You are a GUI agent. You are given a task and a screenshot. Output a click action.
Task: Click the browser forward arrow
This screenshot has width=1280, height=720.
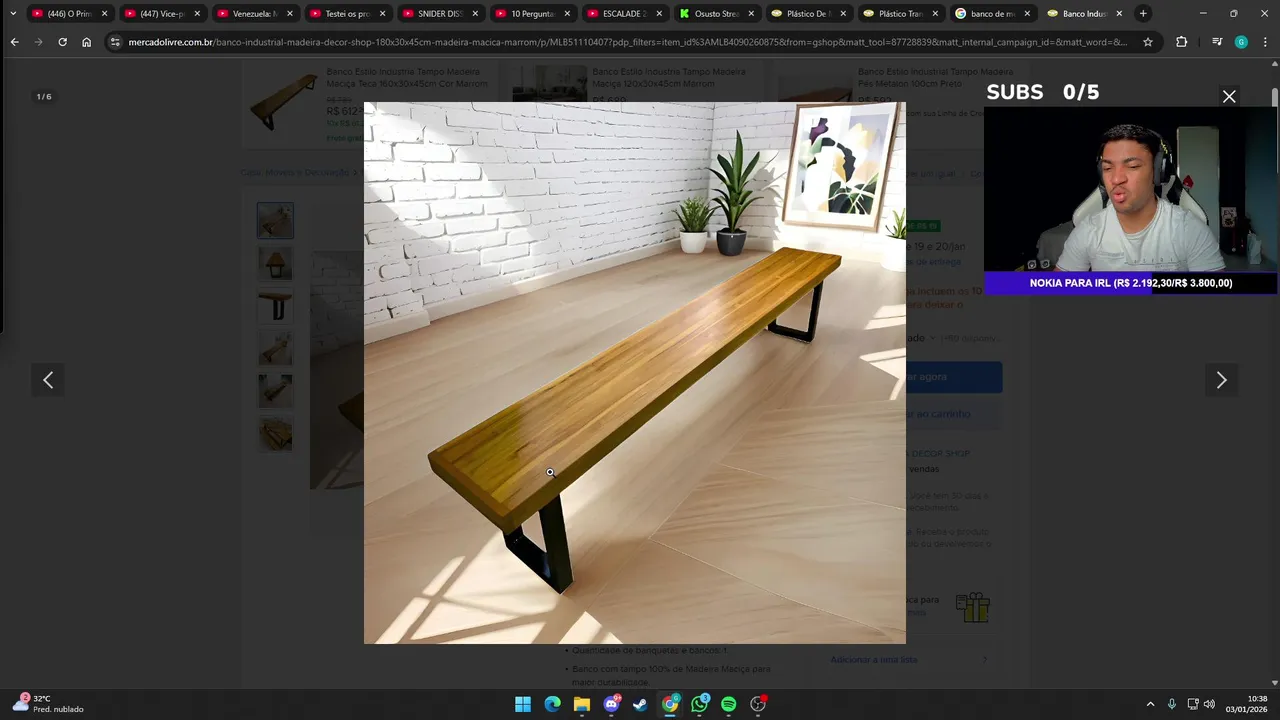click(x=38, y=42)
